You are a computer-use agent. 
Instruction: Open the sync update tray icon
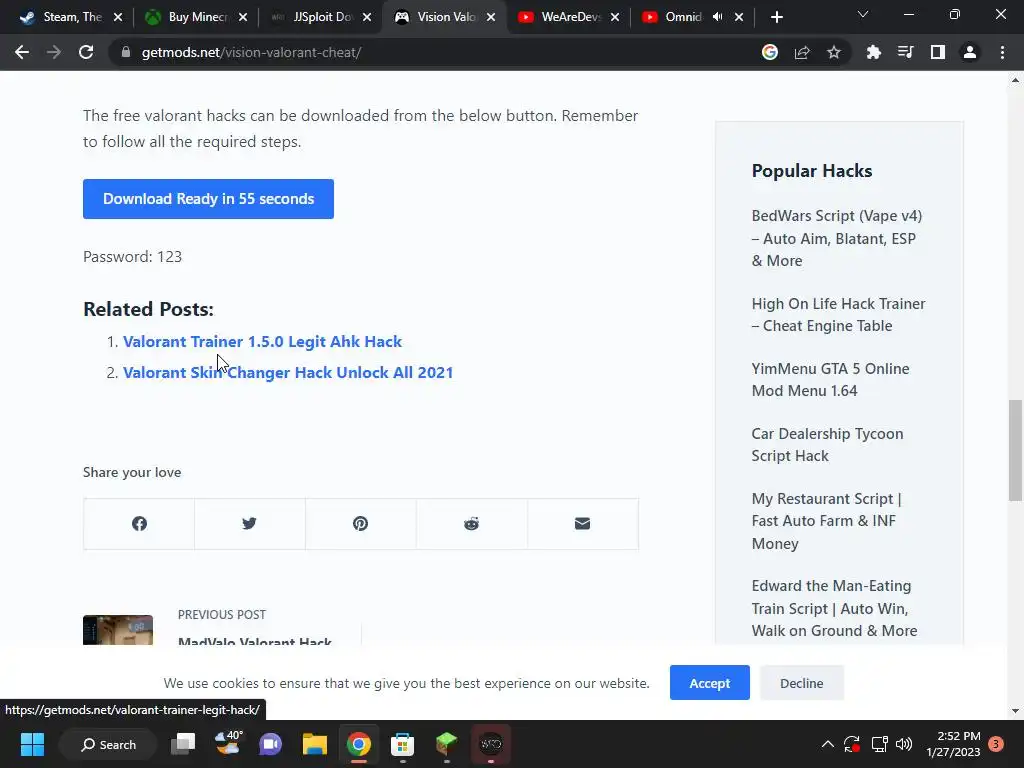point(852,744)
